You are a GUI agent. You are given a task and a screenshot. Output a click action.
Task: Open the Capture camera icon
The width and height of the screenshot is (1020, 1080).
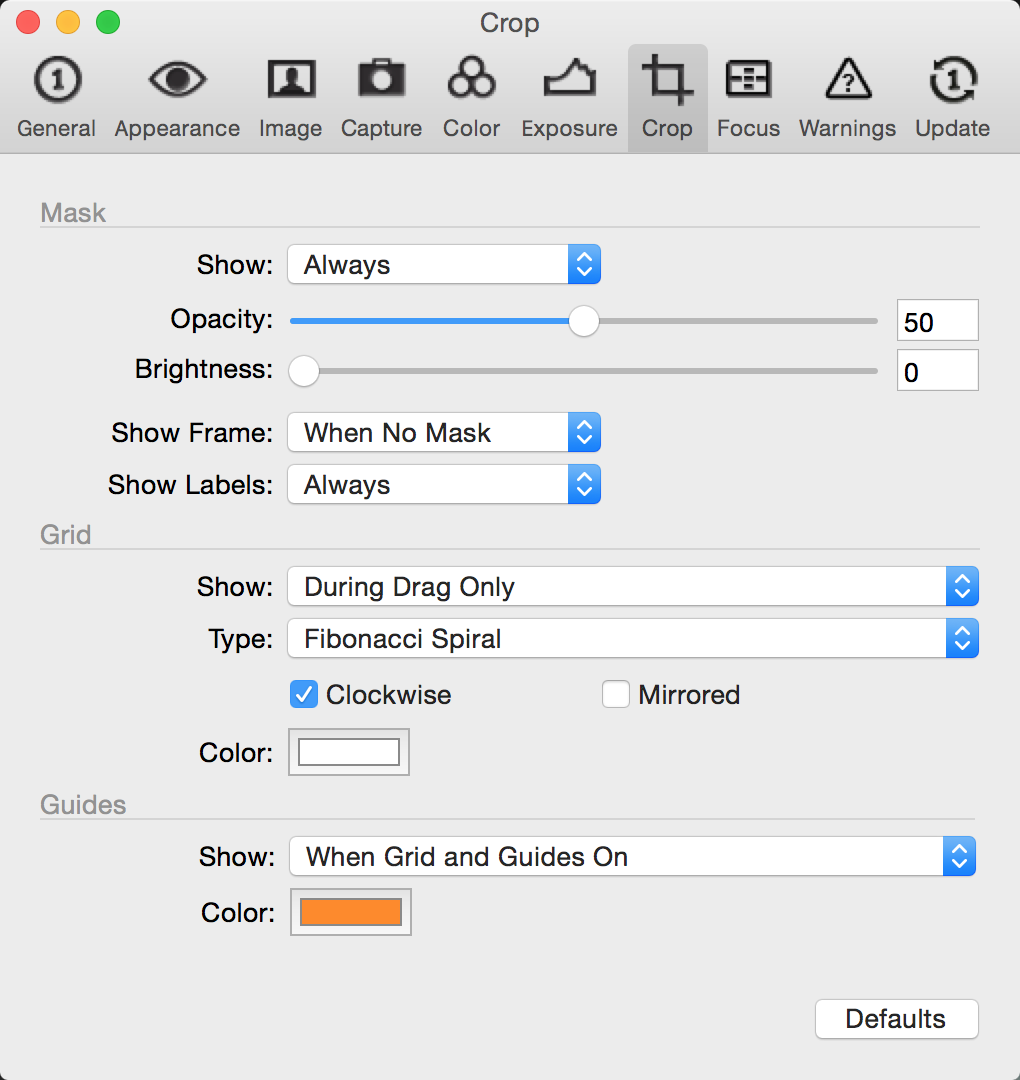coord(382,79)
